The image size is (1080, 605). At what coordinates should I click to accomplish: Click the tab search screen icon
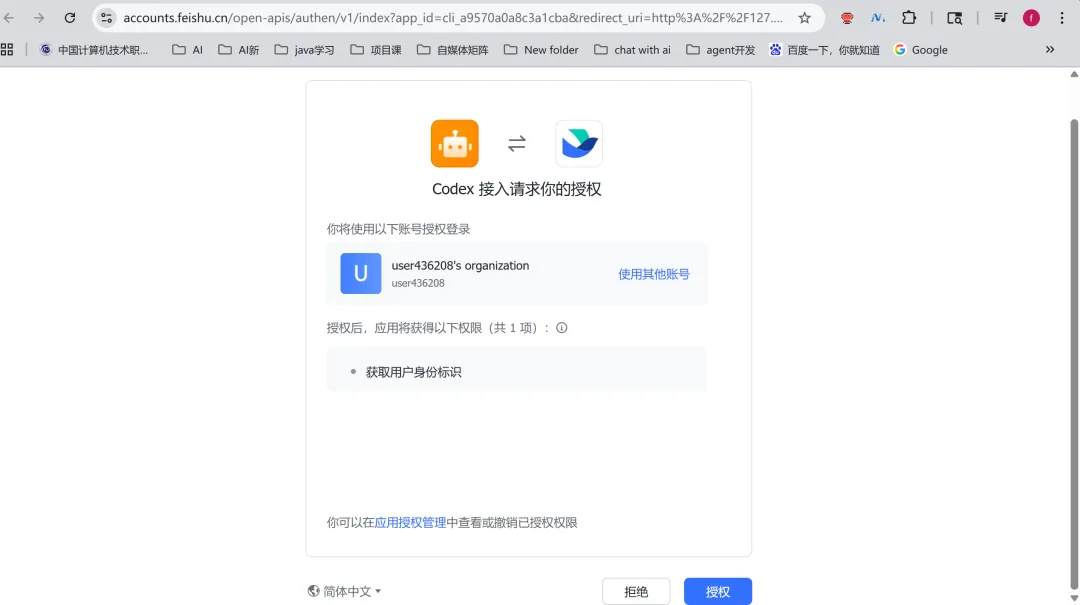tap(955, 19)
